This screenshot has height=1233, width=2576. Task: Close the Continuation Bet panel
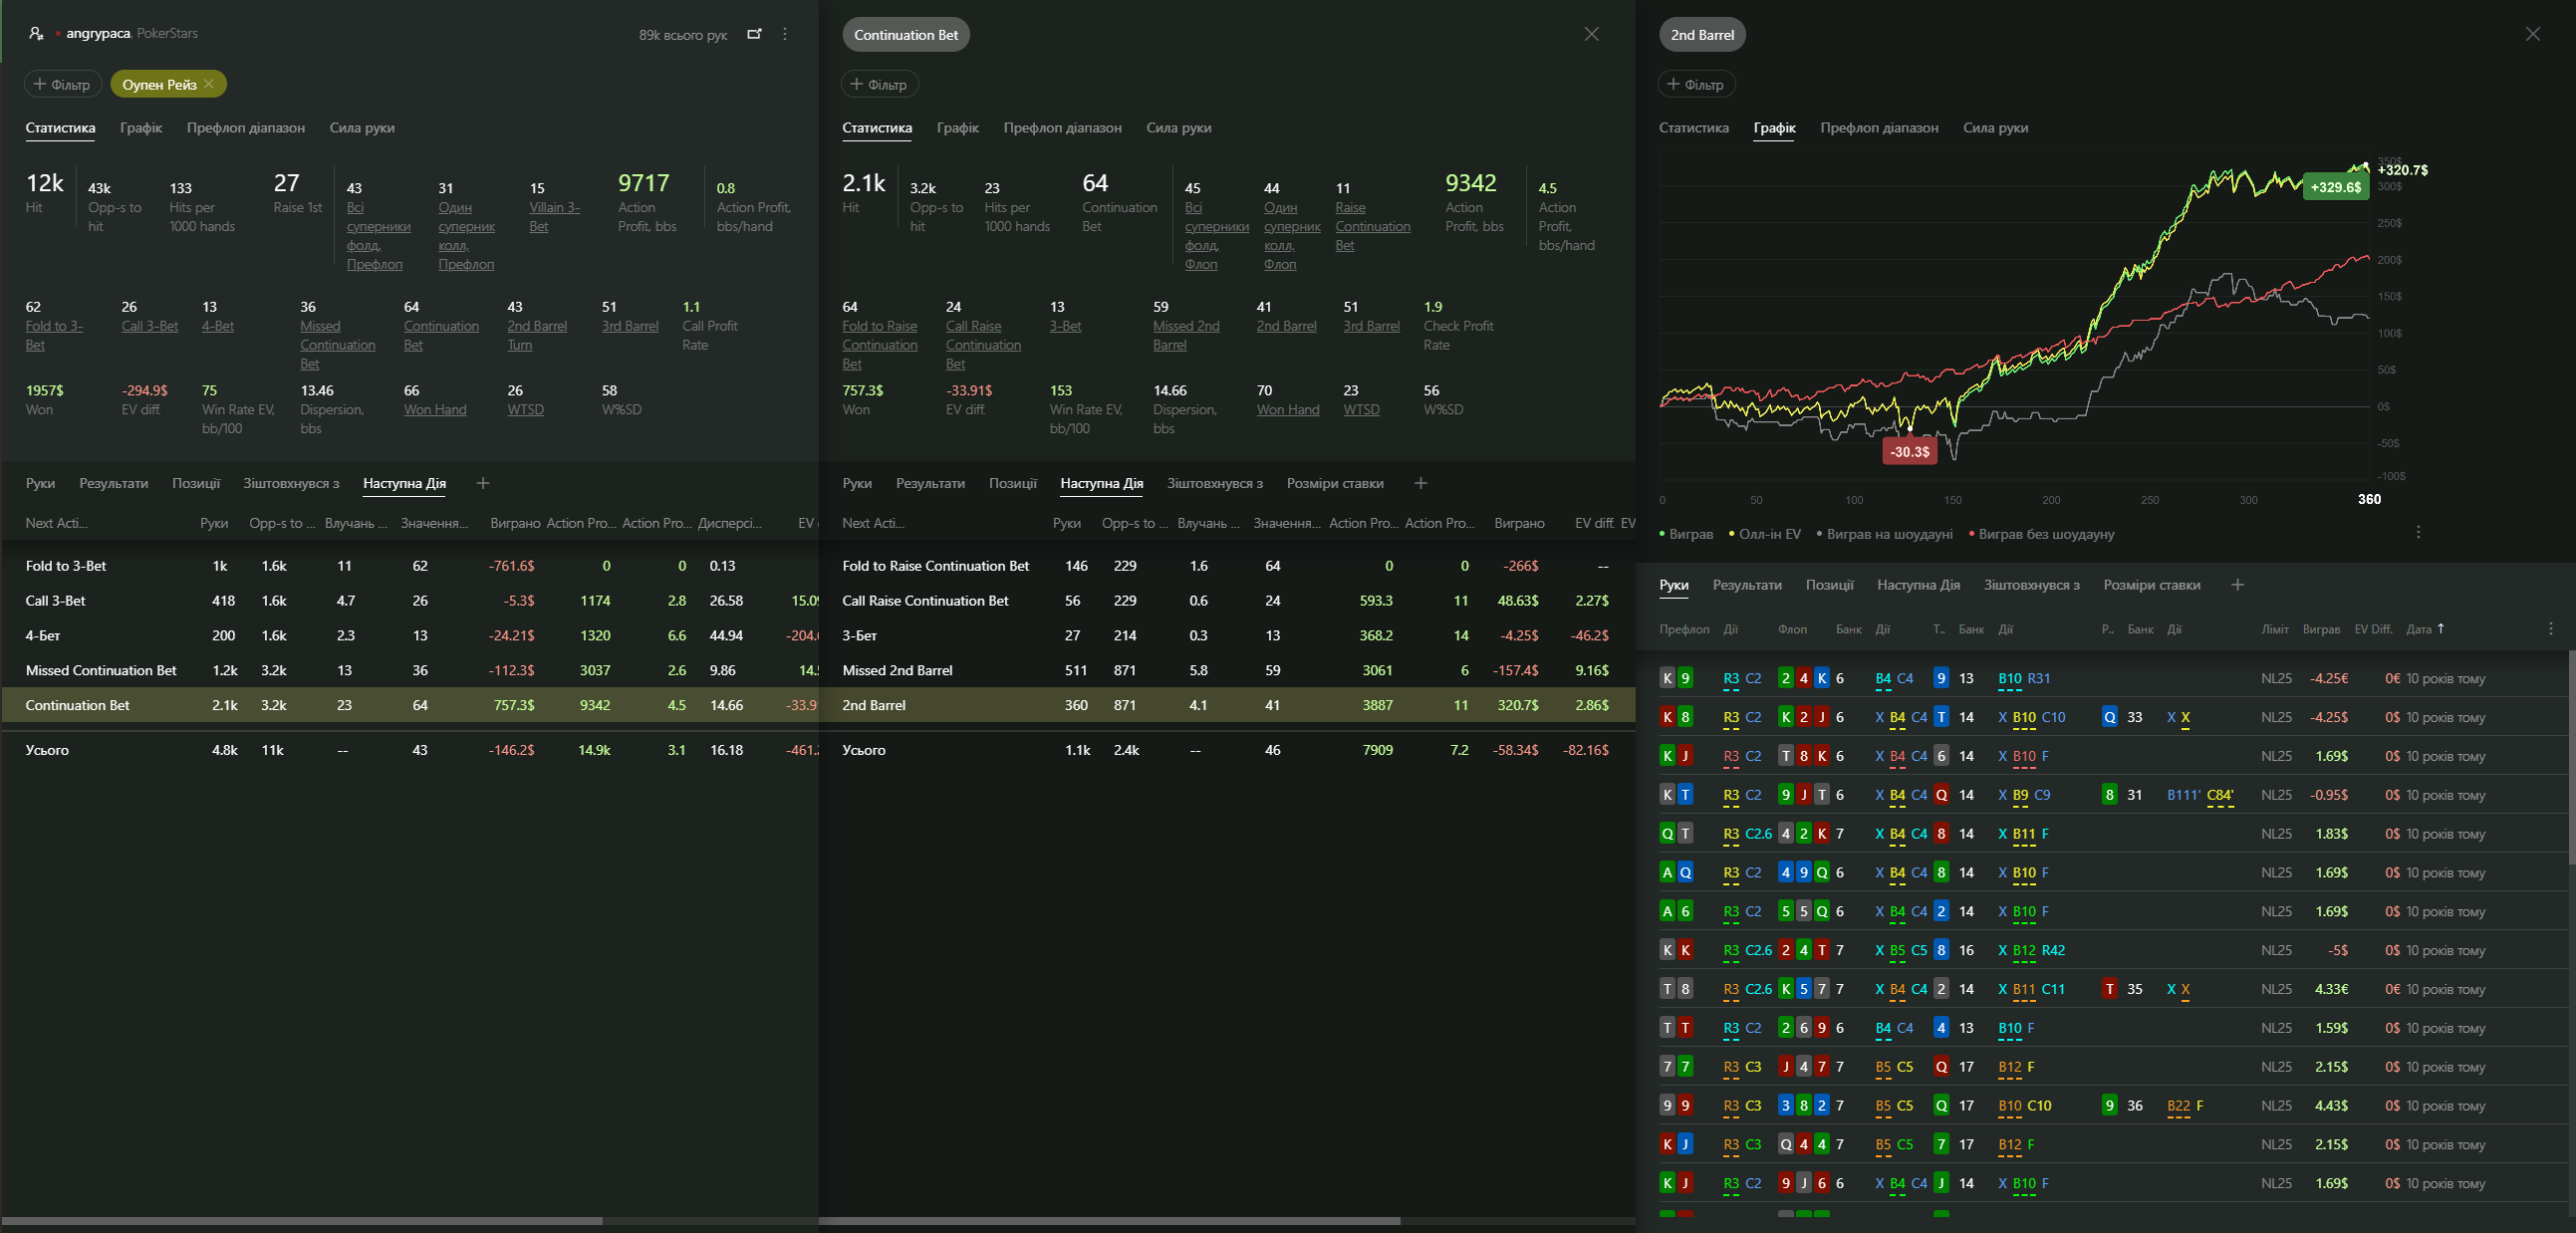tap(1591, 34)
